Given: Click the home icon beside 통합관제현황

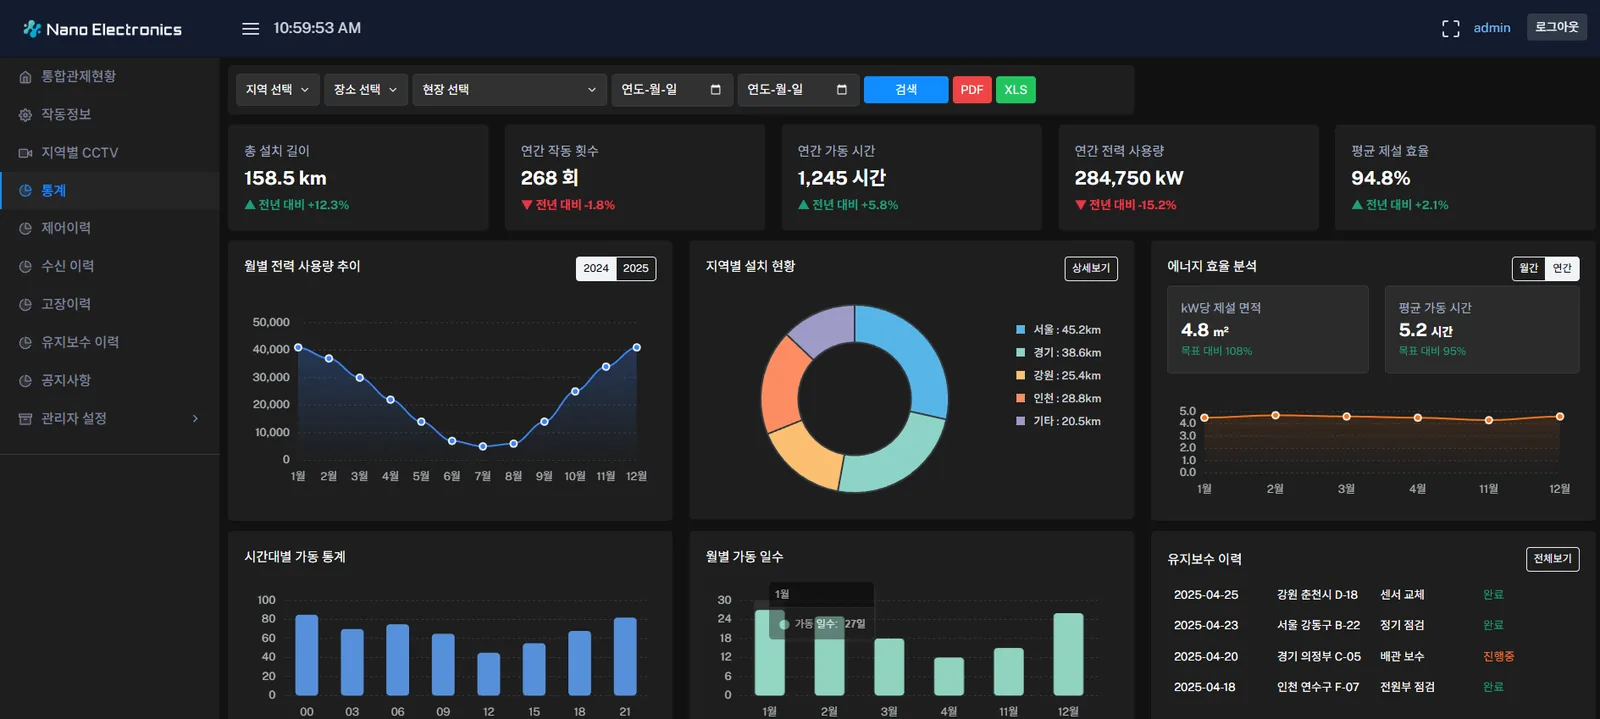Looking at the screenshot, I should 25,77.
